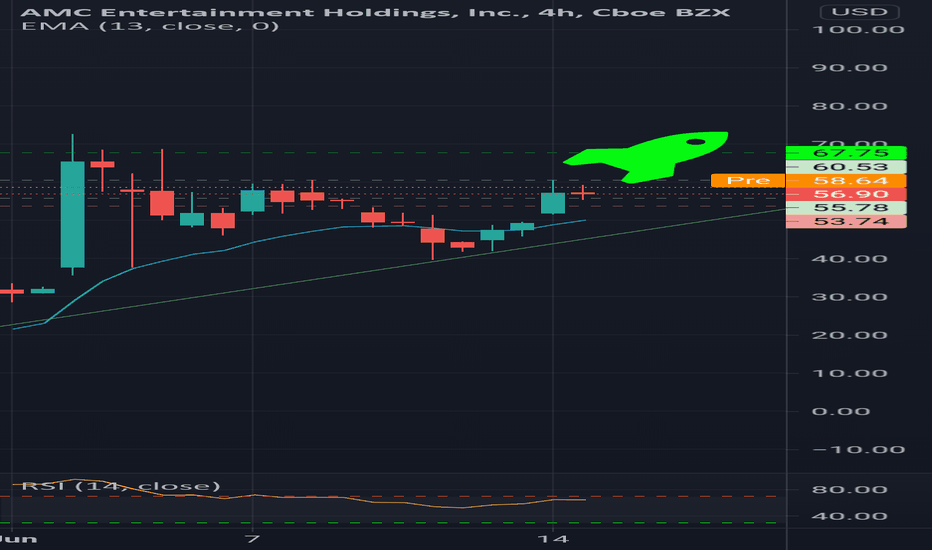Select the large green candle near Jun start
The width and height of the screenshot is (932, 550).
click(x=73, y=214)
